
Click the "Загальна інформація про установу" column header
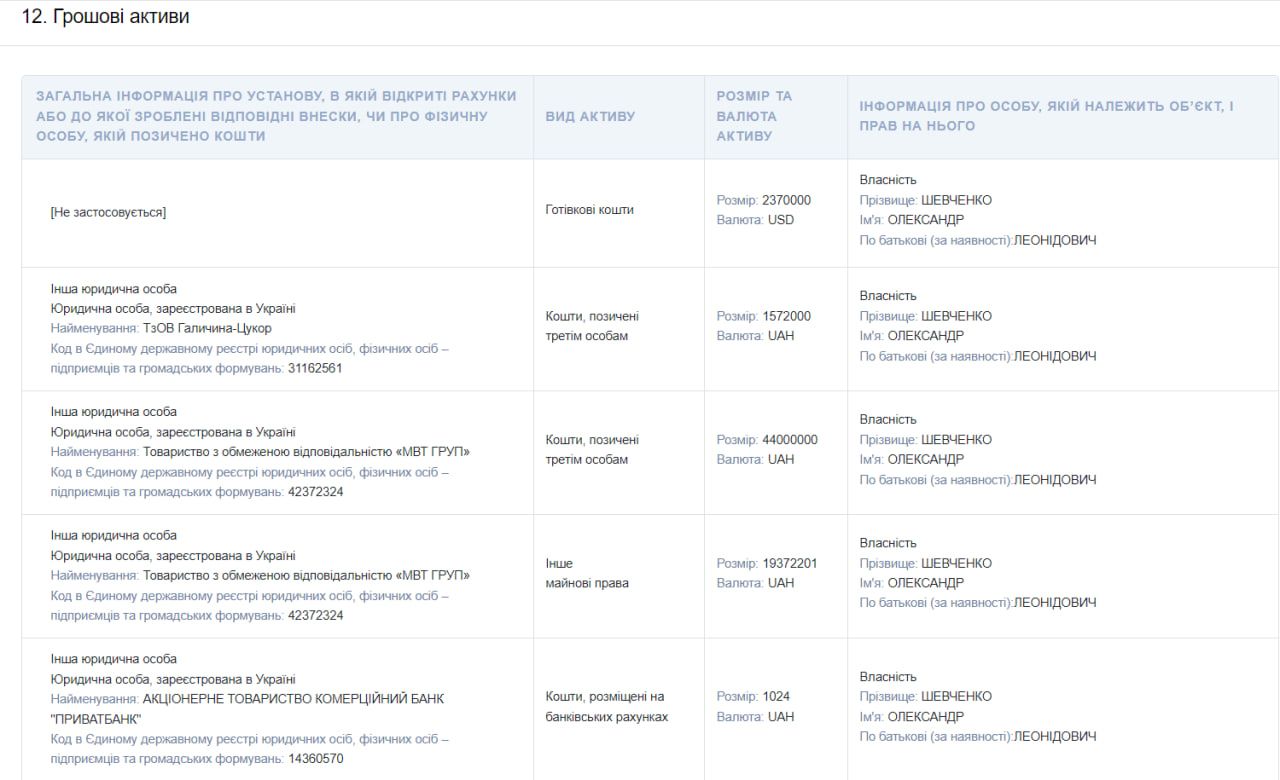pos(276,116)
